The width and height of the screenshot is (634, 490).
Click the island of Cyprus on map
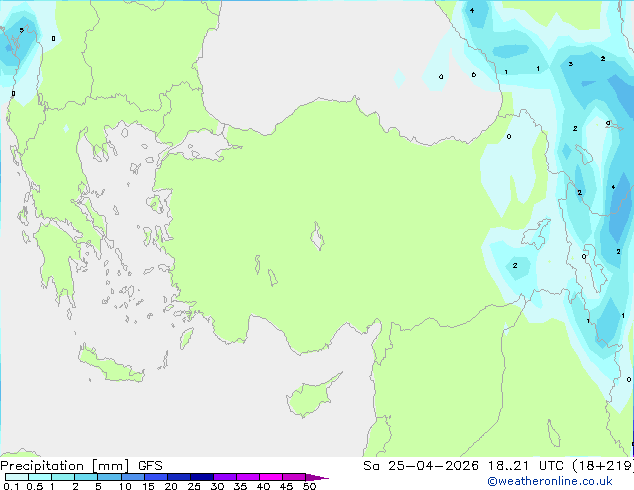309,398
